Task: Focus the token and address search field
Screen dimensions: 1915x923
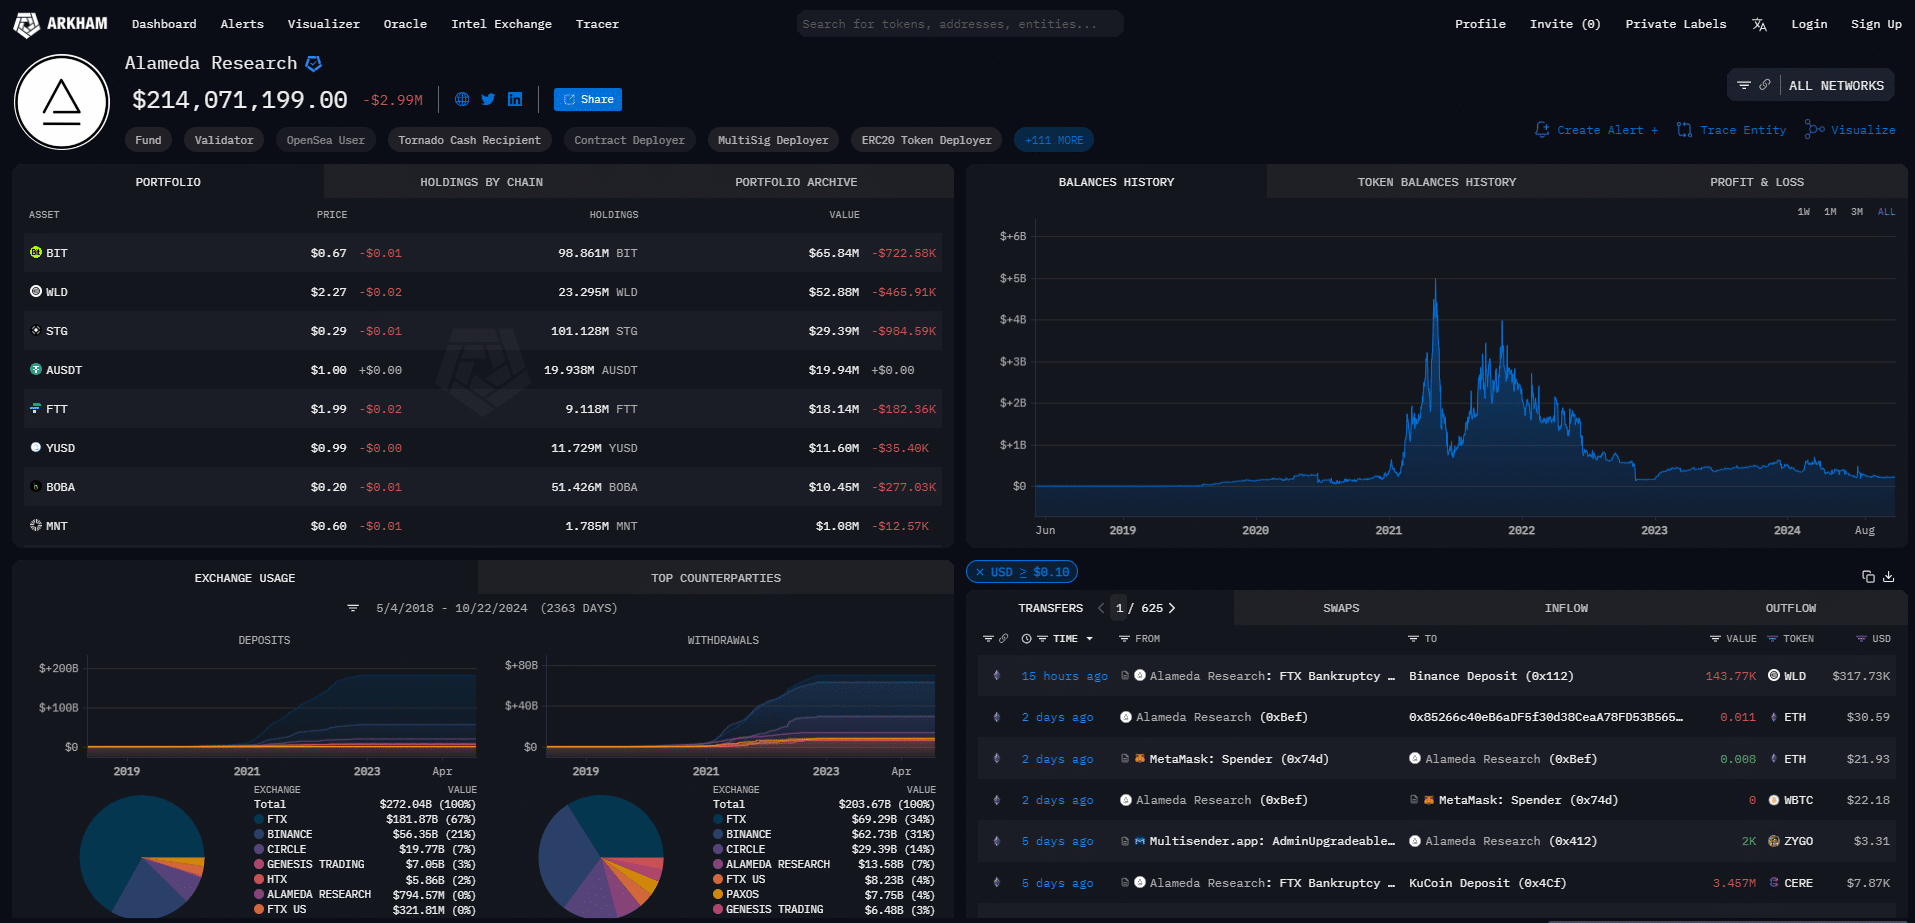Action: click(x=959, y=24)
